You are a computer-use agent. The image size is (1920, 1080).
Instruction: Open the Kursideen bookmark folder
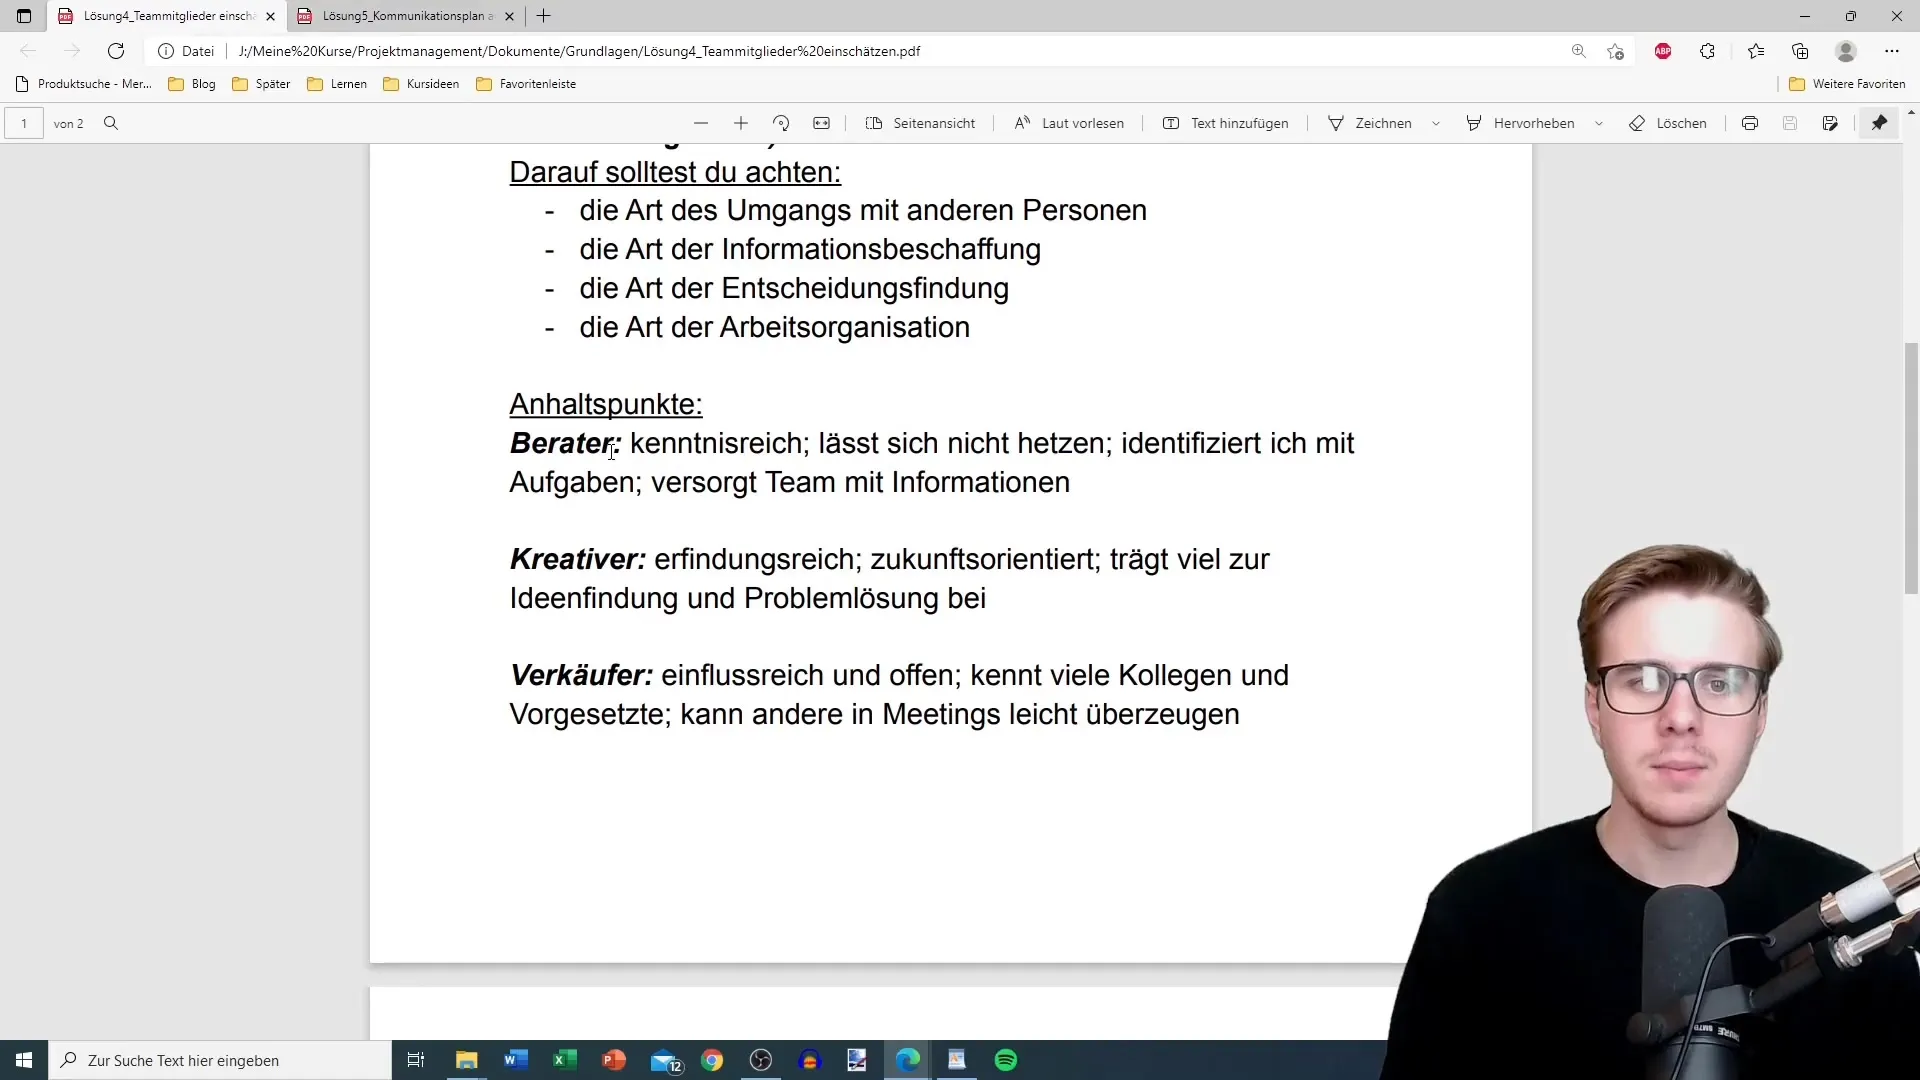click(421, 84)
